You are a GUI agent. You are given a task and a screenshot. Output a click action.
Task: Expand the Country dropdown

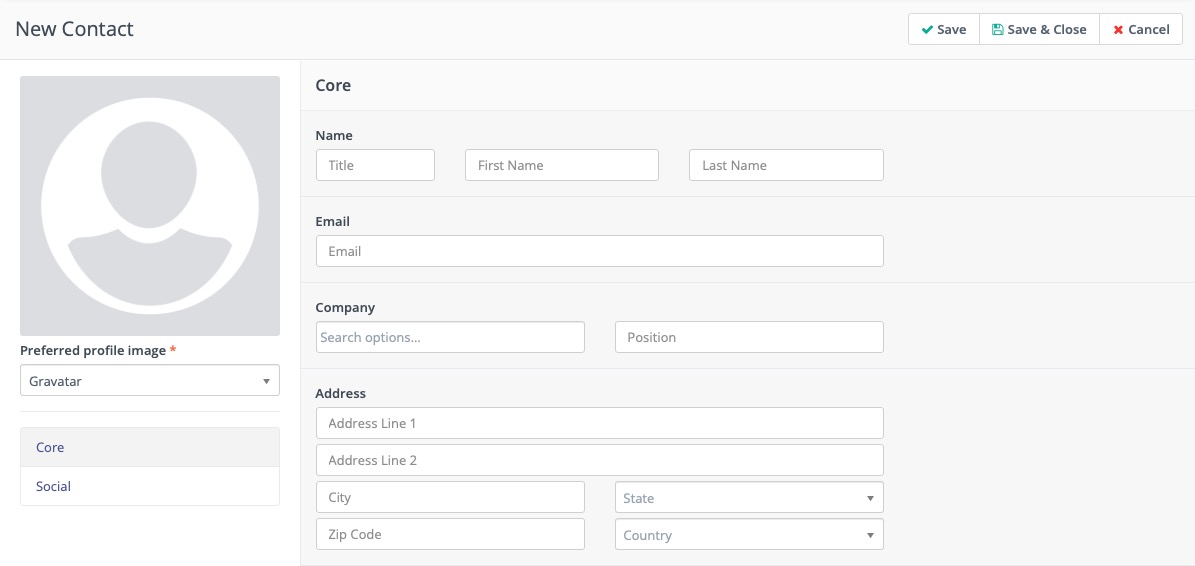pyautogui.click(x=749, y=535)
